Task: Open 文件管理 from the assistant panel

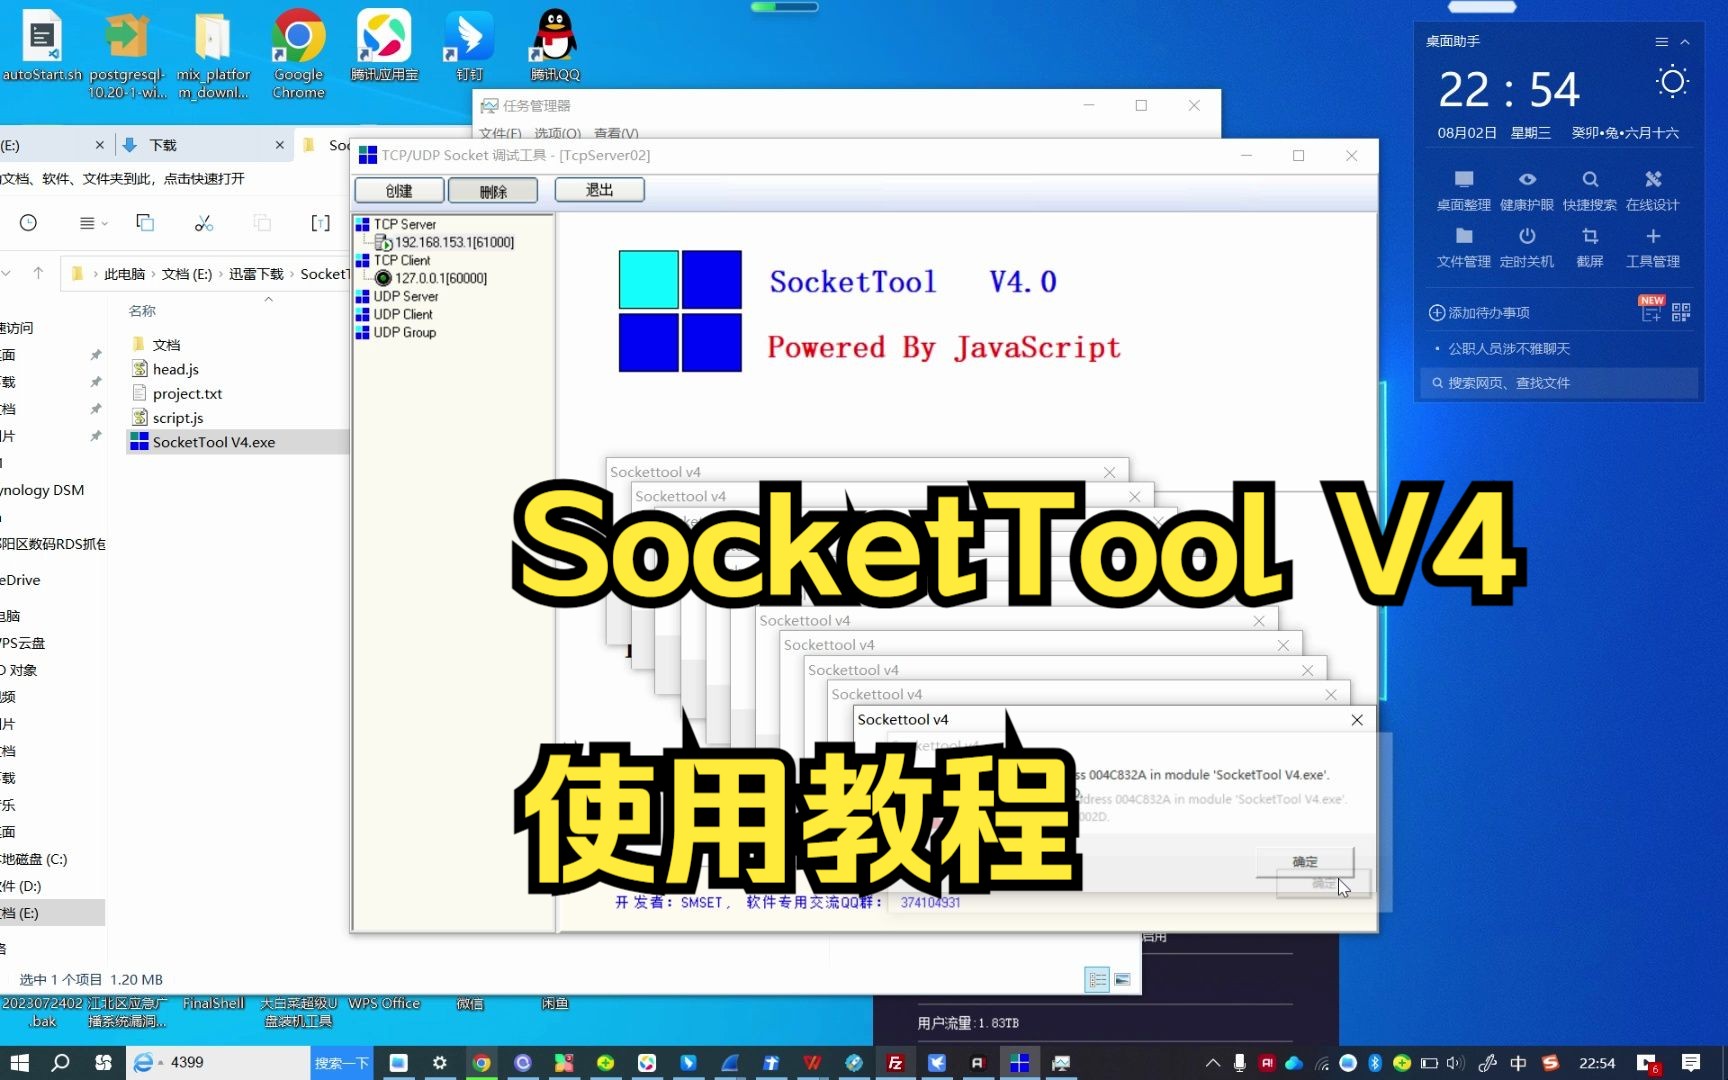Action: [x=1463, y=246]
